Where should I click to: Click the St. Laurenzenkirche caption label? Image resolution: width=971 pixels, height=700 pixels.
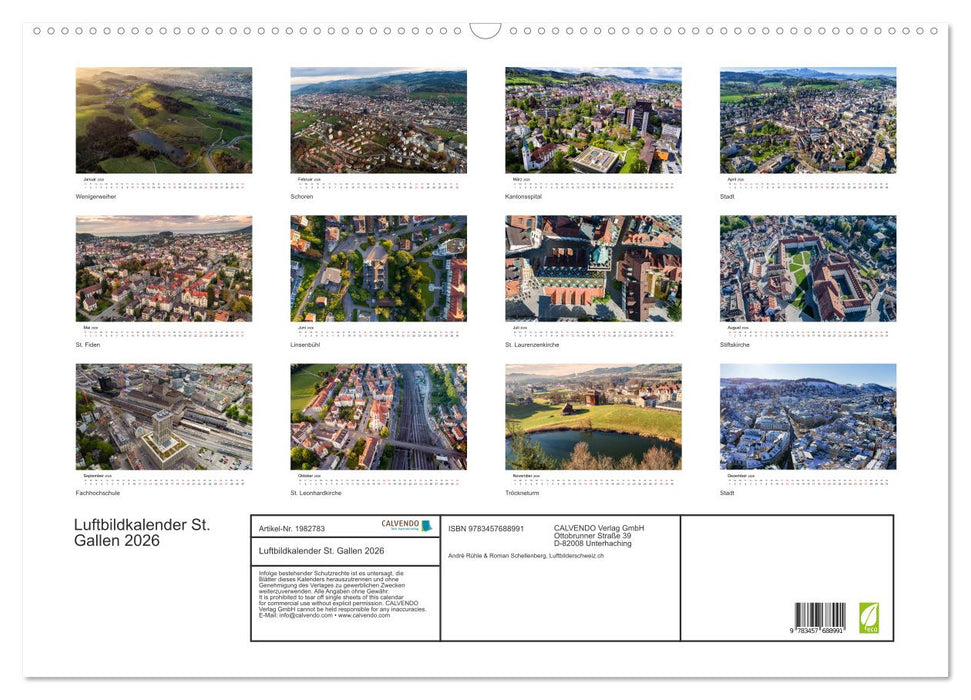(x=532, y=344)
